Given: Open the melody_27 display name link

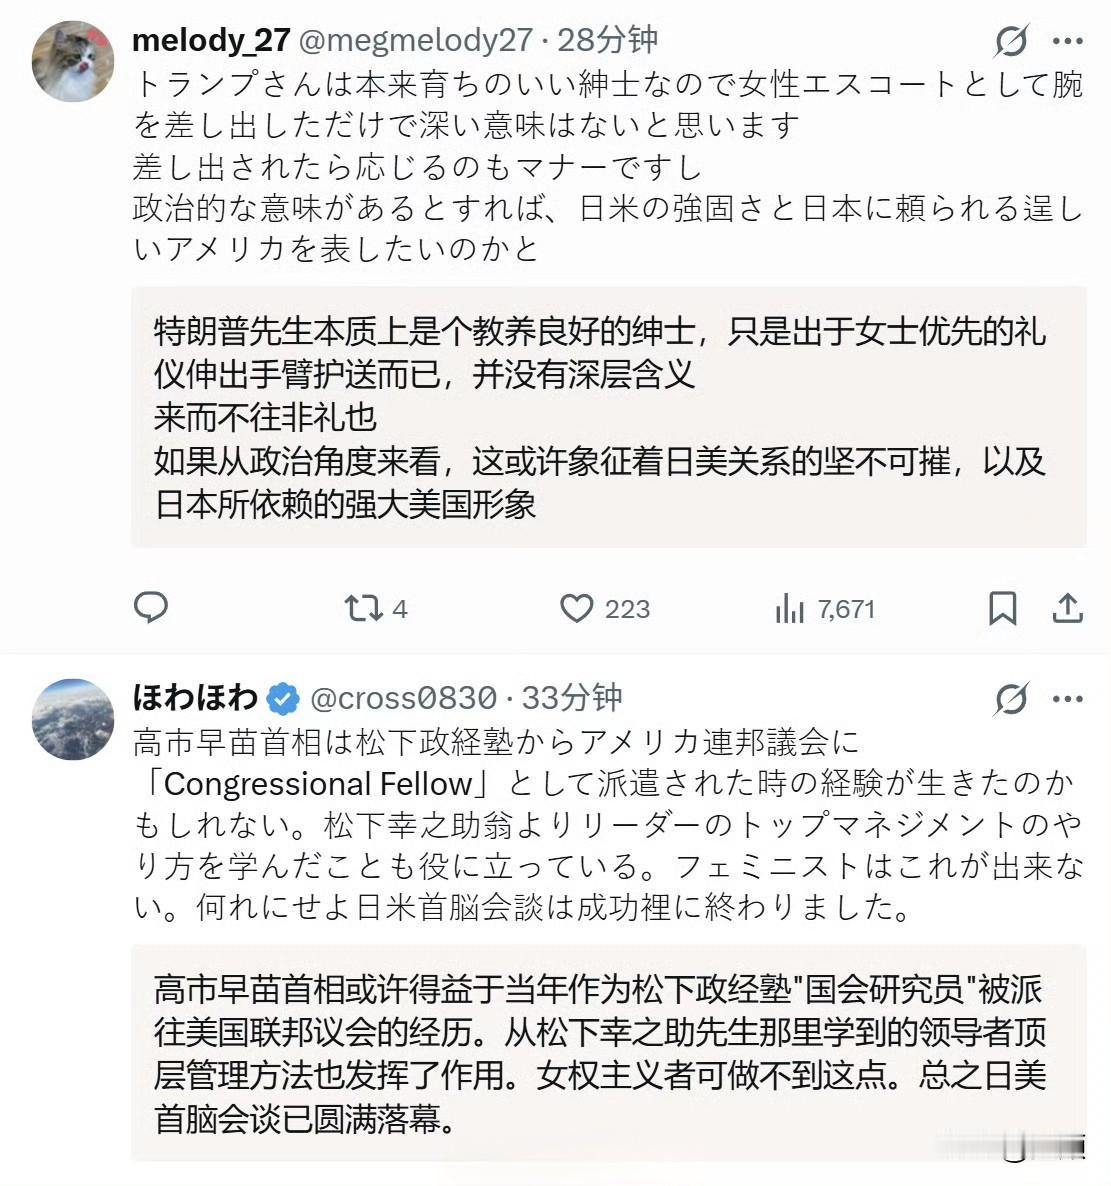Looking at the screenshot, I should 211,40.
